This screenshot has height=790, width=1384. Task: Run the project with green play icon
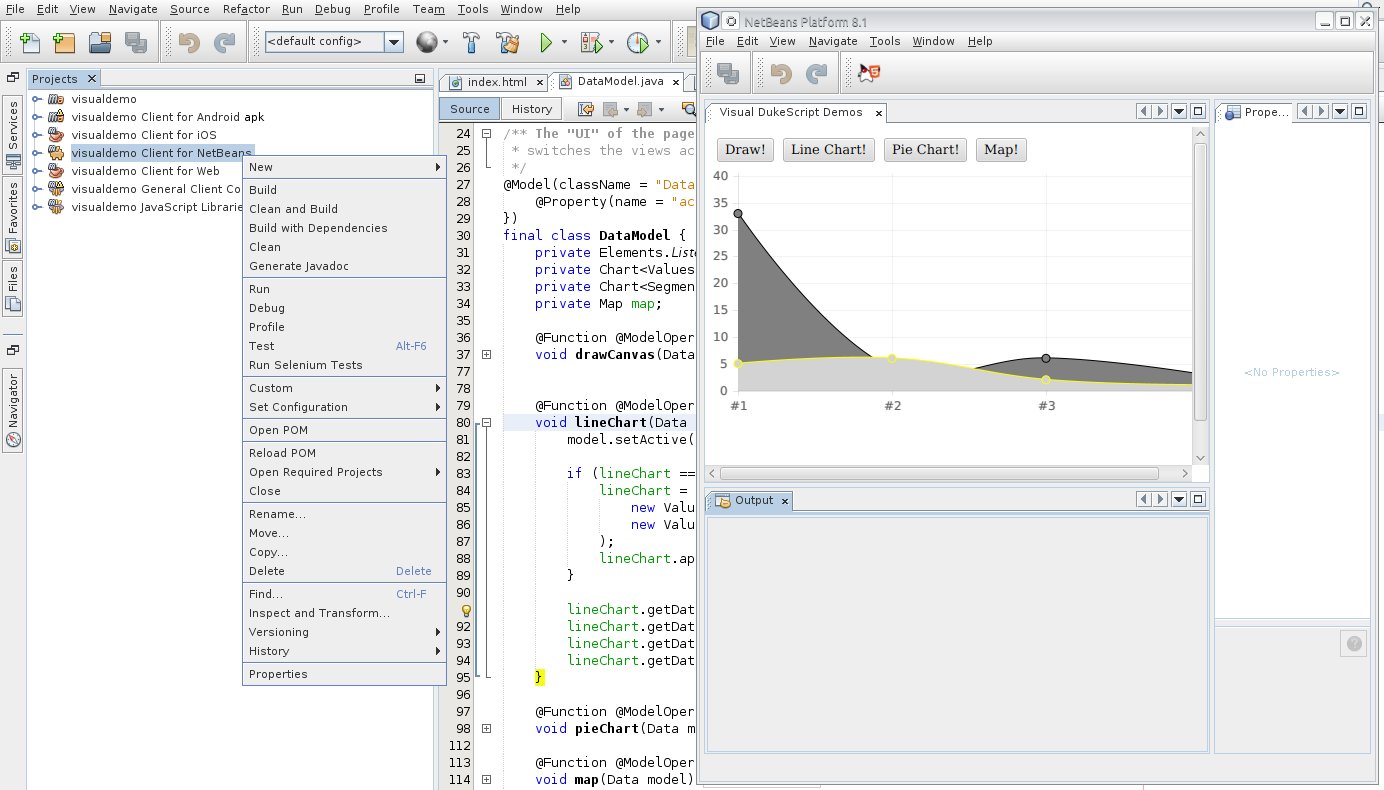point(546,42)
